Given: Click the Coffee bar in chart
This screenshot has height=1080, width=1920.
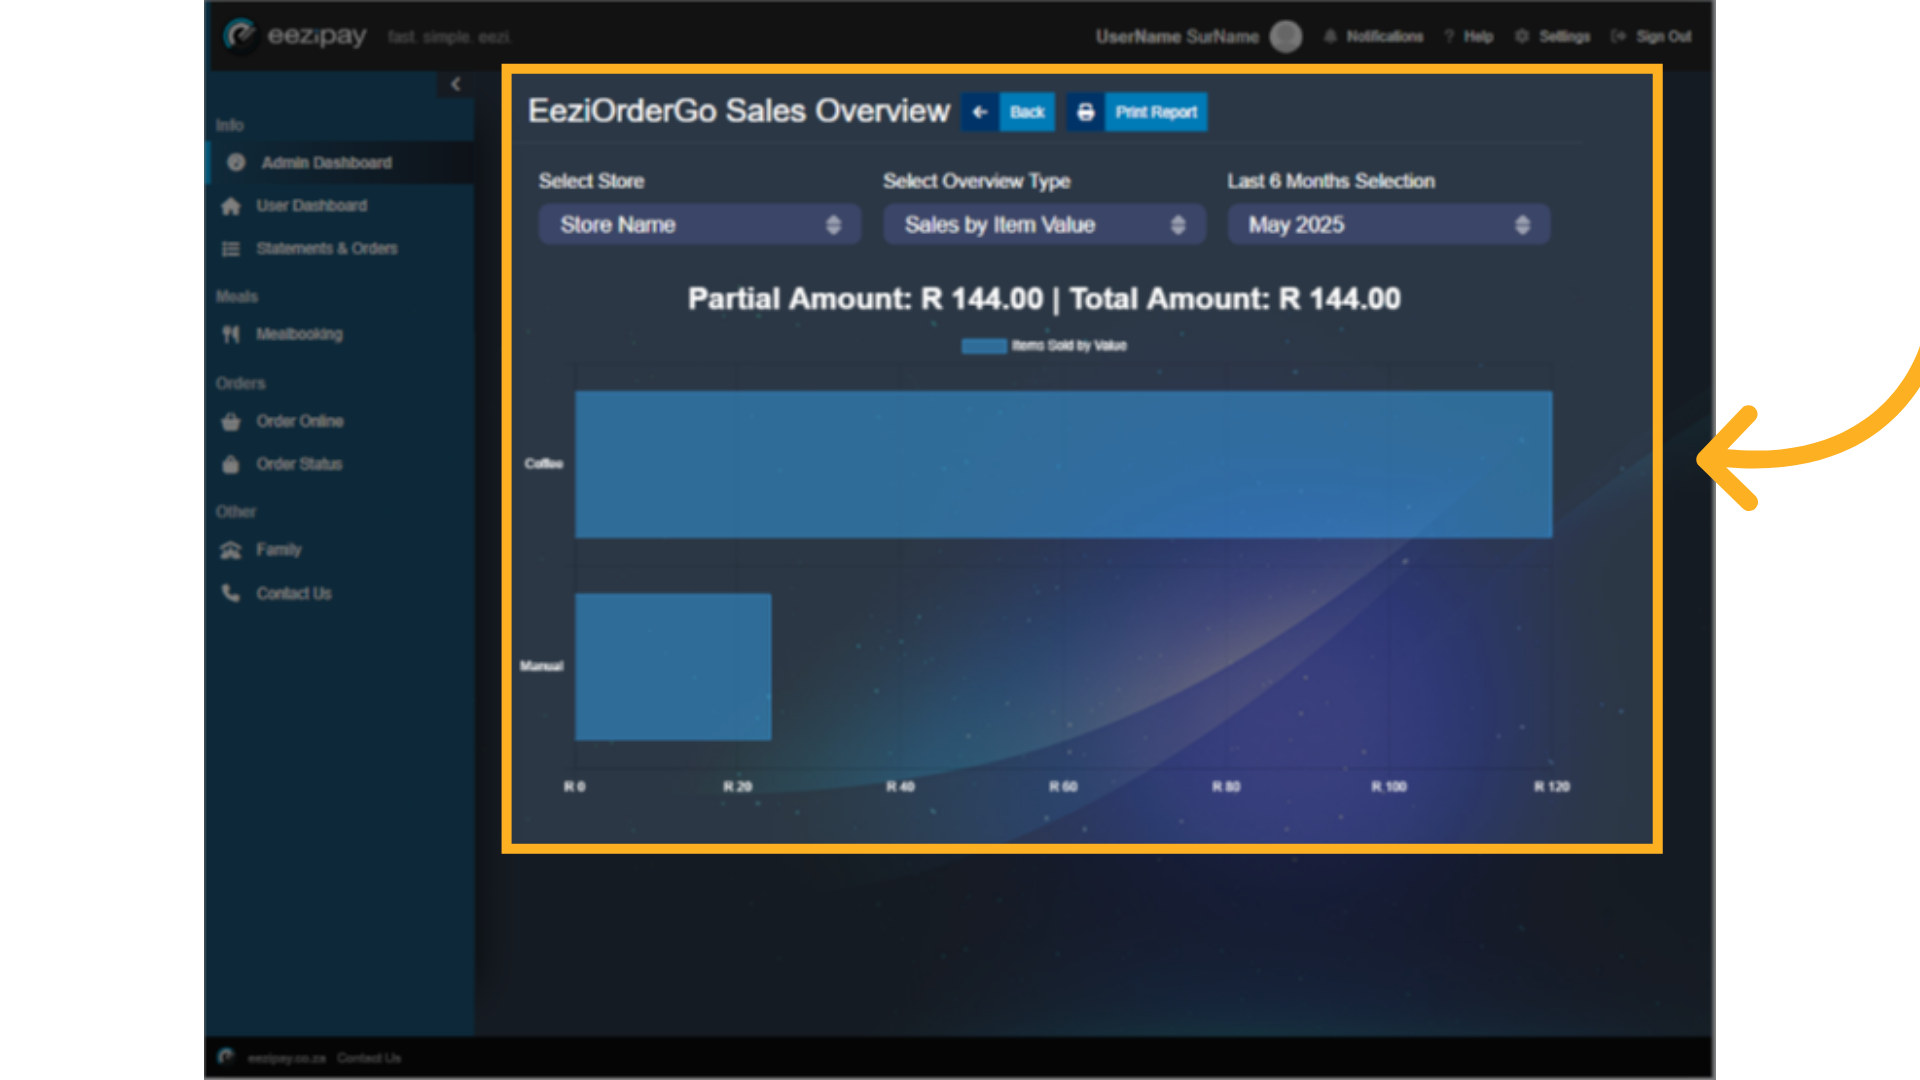Looking at the screenshot, I should 1064,464.
